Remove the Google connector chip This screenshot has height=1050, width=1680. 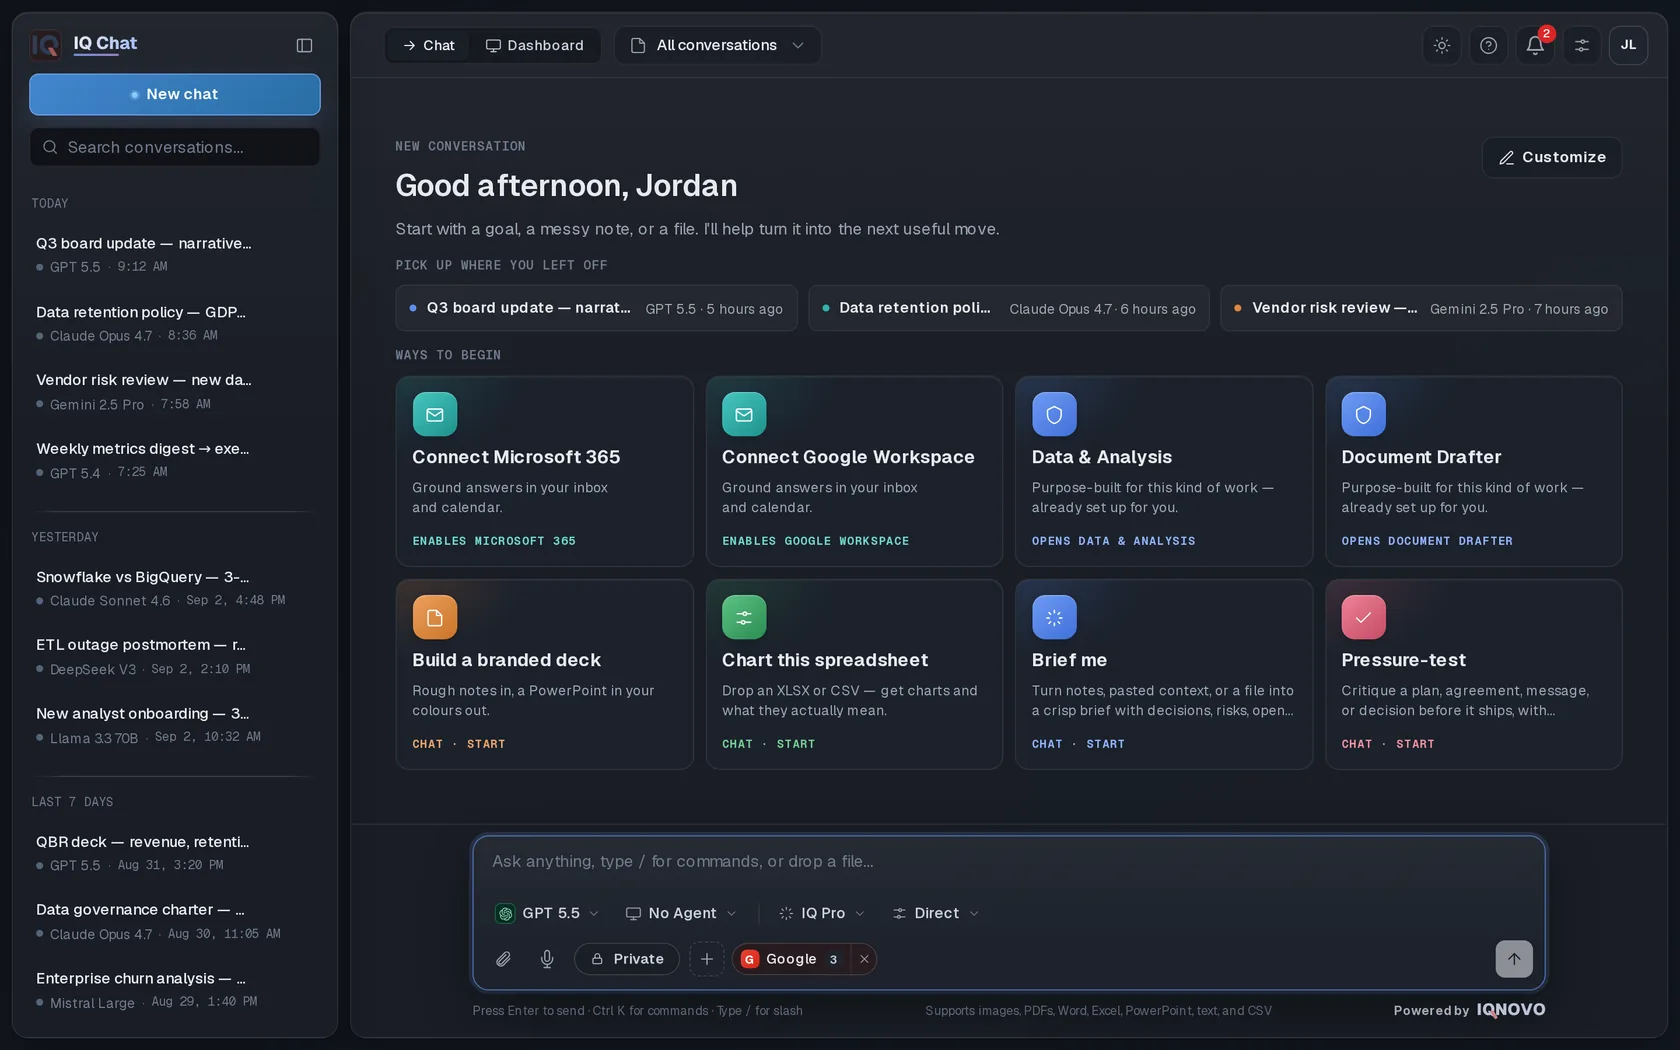864,959
